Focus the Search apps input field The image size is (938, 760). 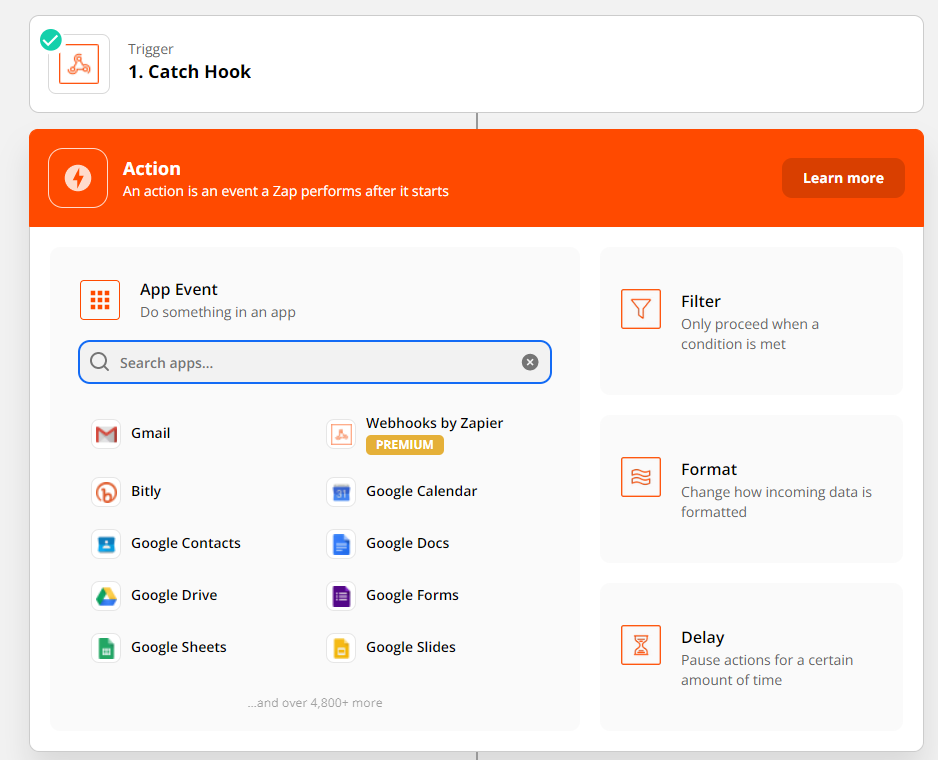point(315,362)
